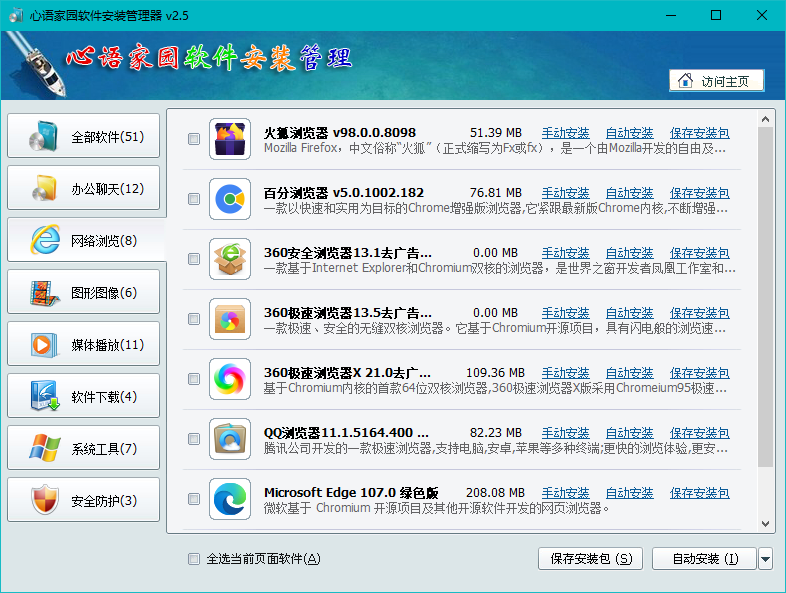The image size is (786, 593).
Task: Check the box for 360安全浏览器13.1
Action: coord(193,259)
